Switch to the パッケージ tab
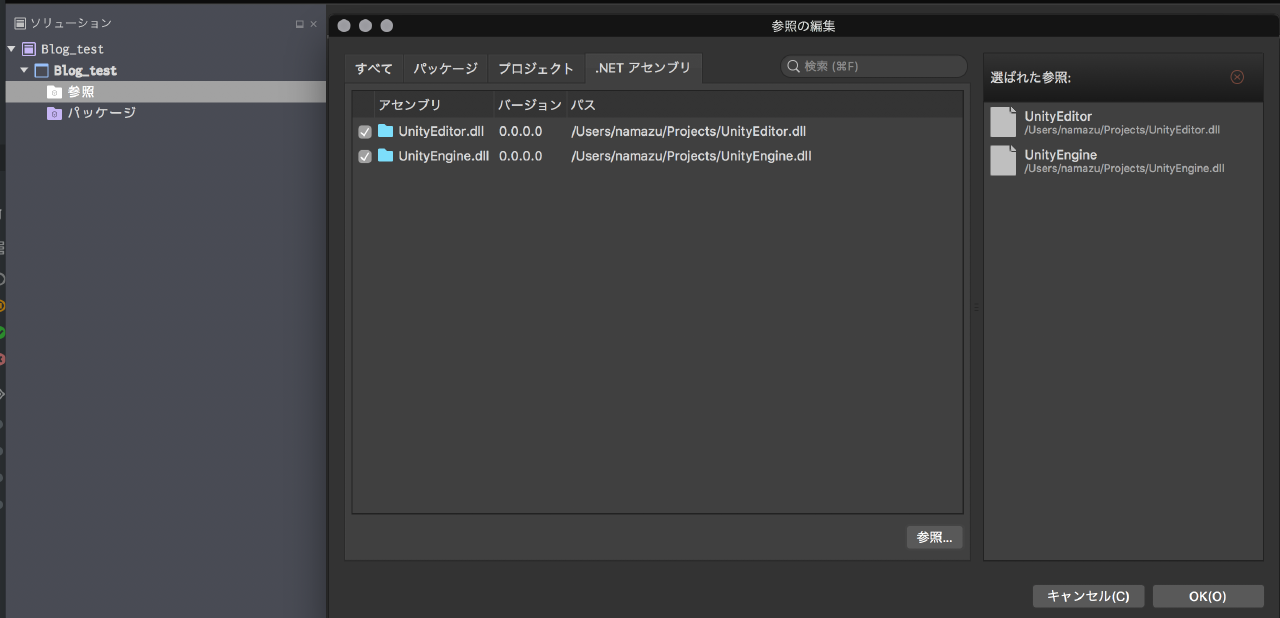1280x618 pixels. click(446, 68)
